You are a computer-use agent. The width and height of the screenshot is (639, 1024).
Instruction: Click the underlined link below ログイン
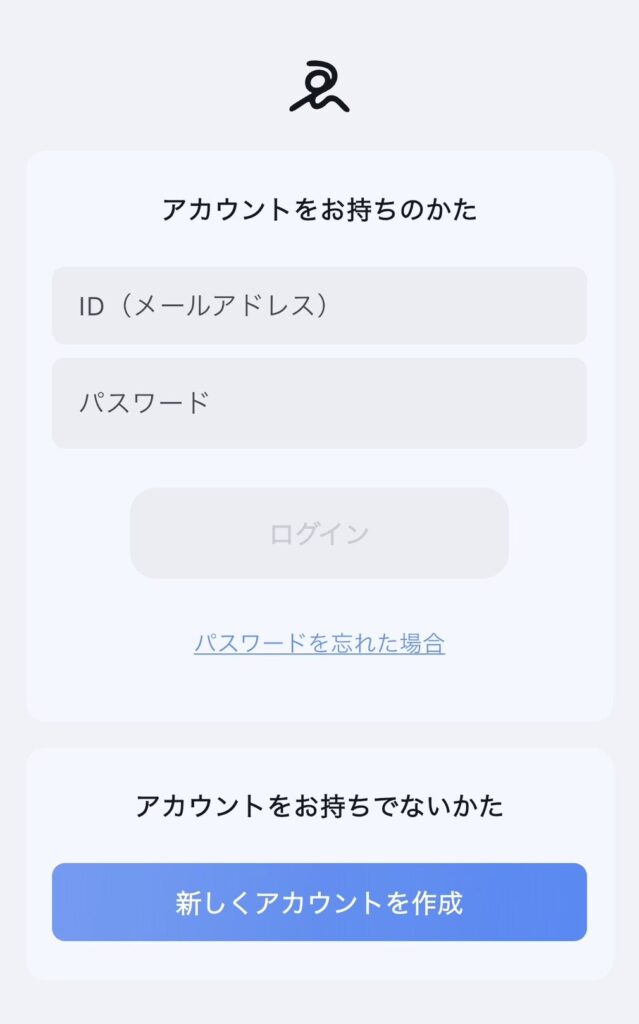[x=319, y=643]
